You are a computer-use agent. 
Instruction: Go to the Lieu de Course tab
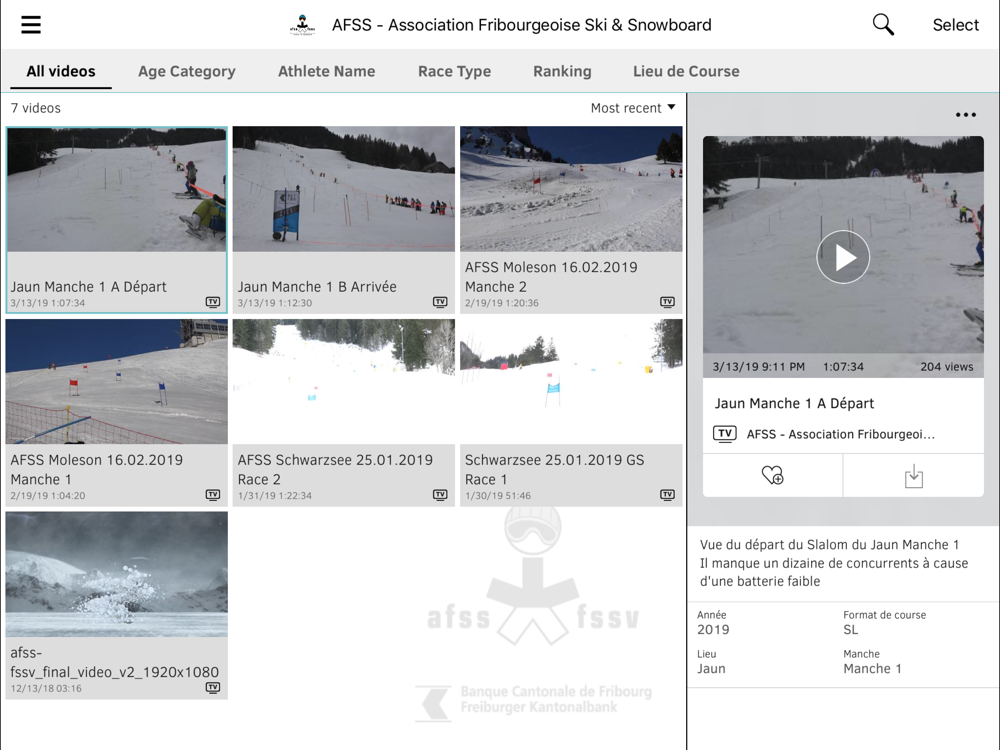pos(686,71)
